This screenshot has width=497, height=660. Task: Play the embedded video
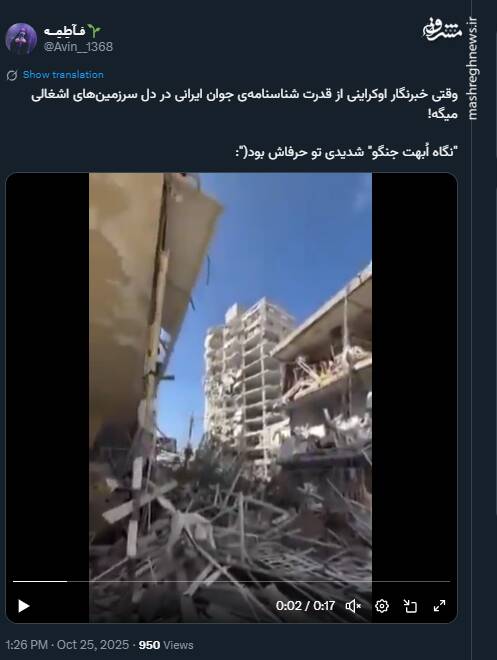point(24,606)
